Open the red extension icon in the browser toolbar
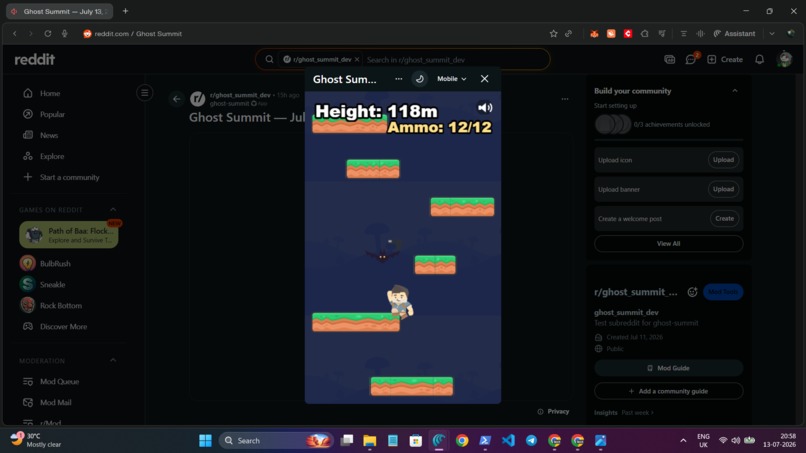The width and height of the screenshot is (806, 453). [x=628, y=33]
